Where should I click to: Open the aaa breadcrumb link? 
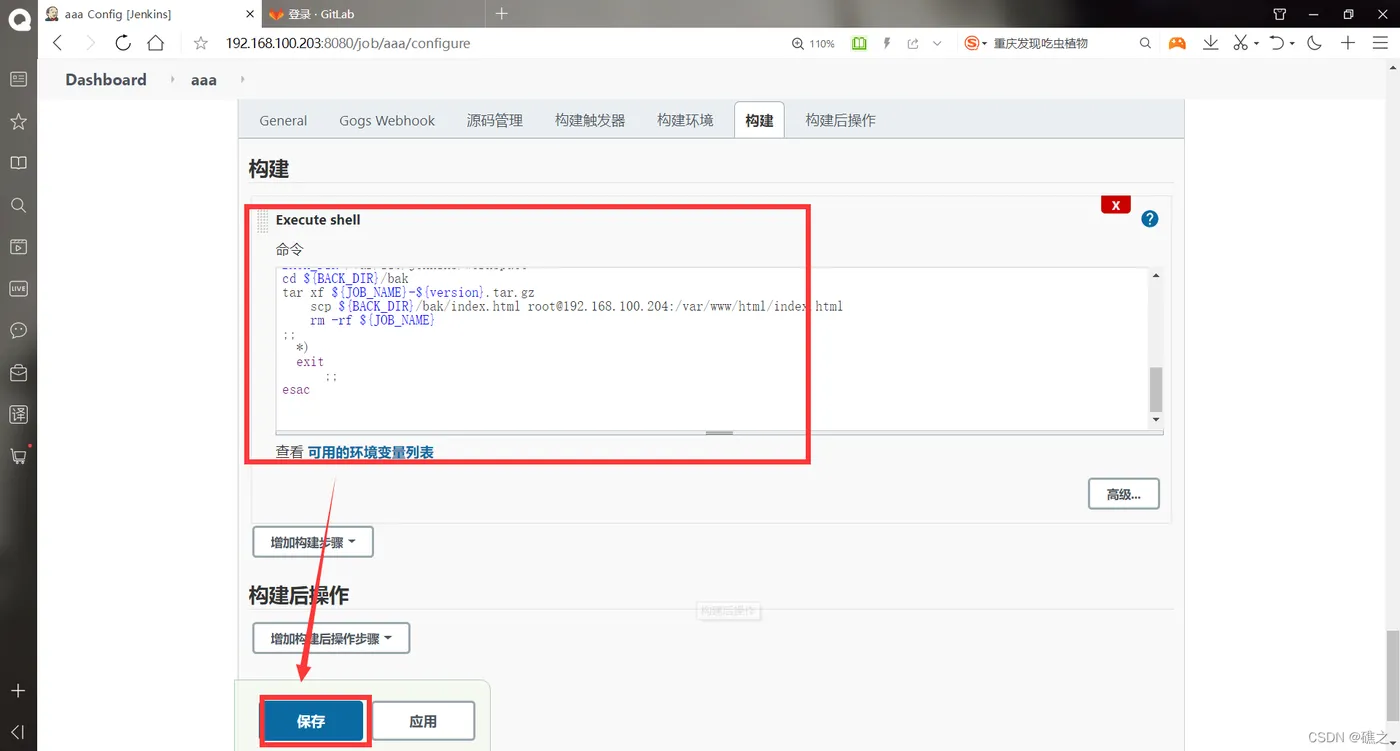point(204,79)
